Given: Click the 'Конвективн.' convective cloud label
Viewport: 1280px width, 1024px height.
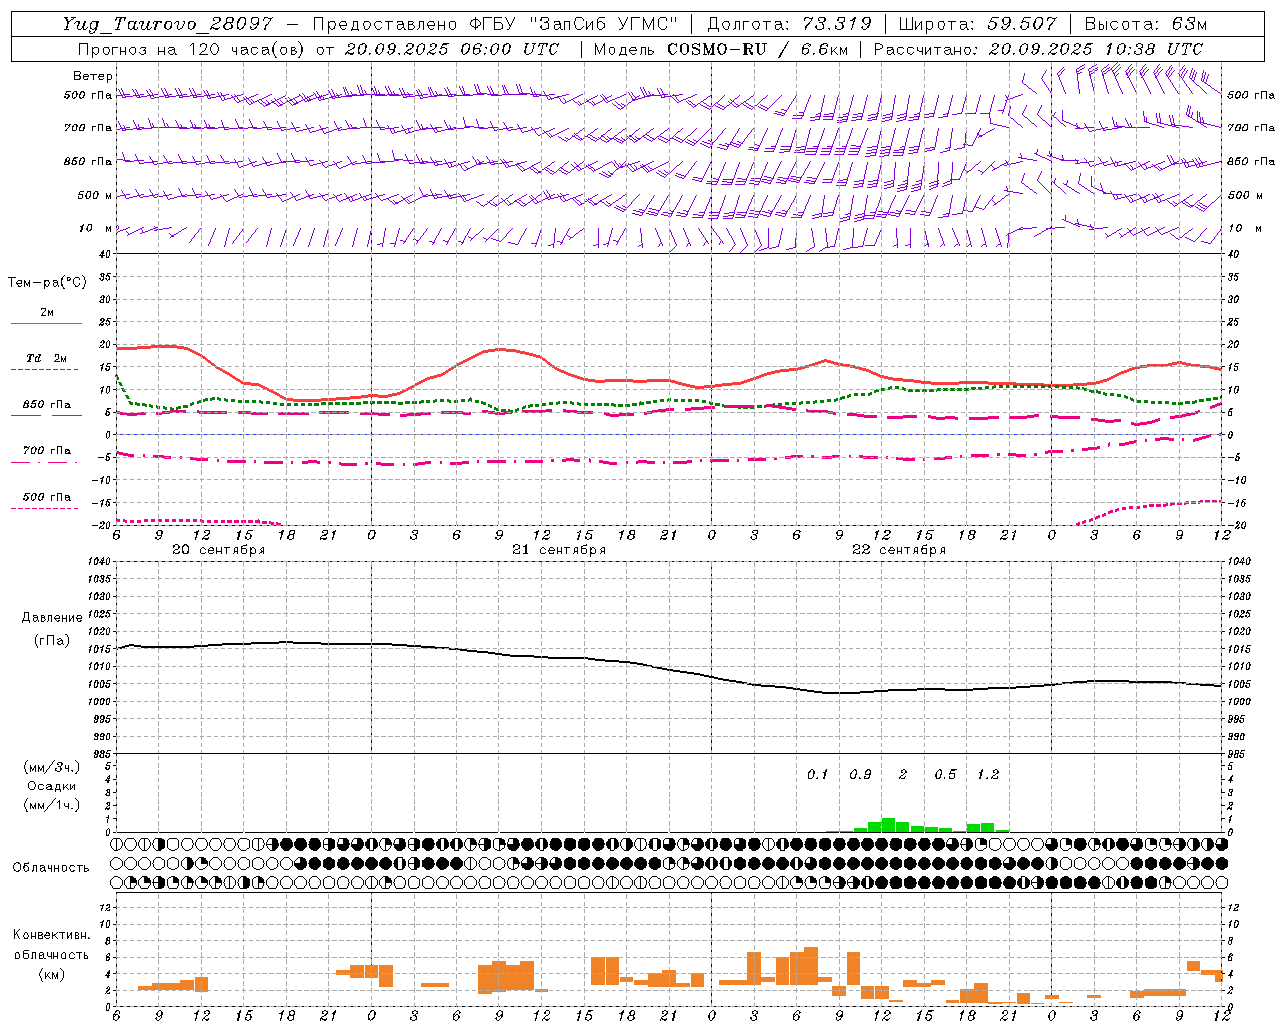Looking at the screenshot, I should point(52,935).
